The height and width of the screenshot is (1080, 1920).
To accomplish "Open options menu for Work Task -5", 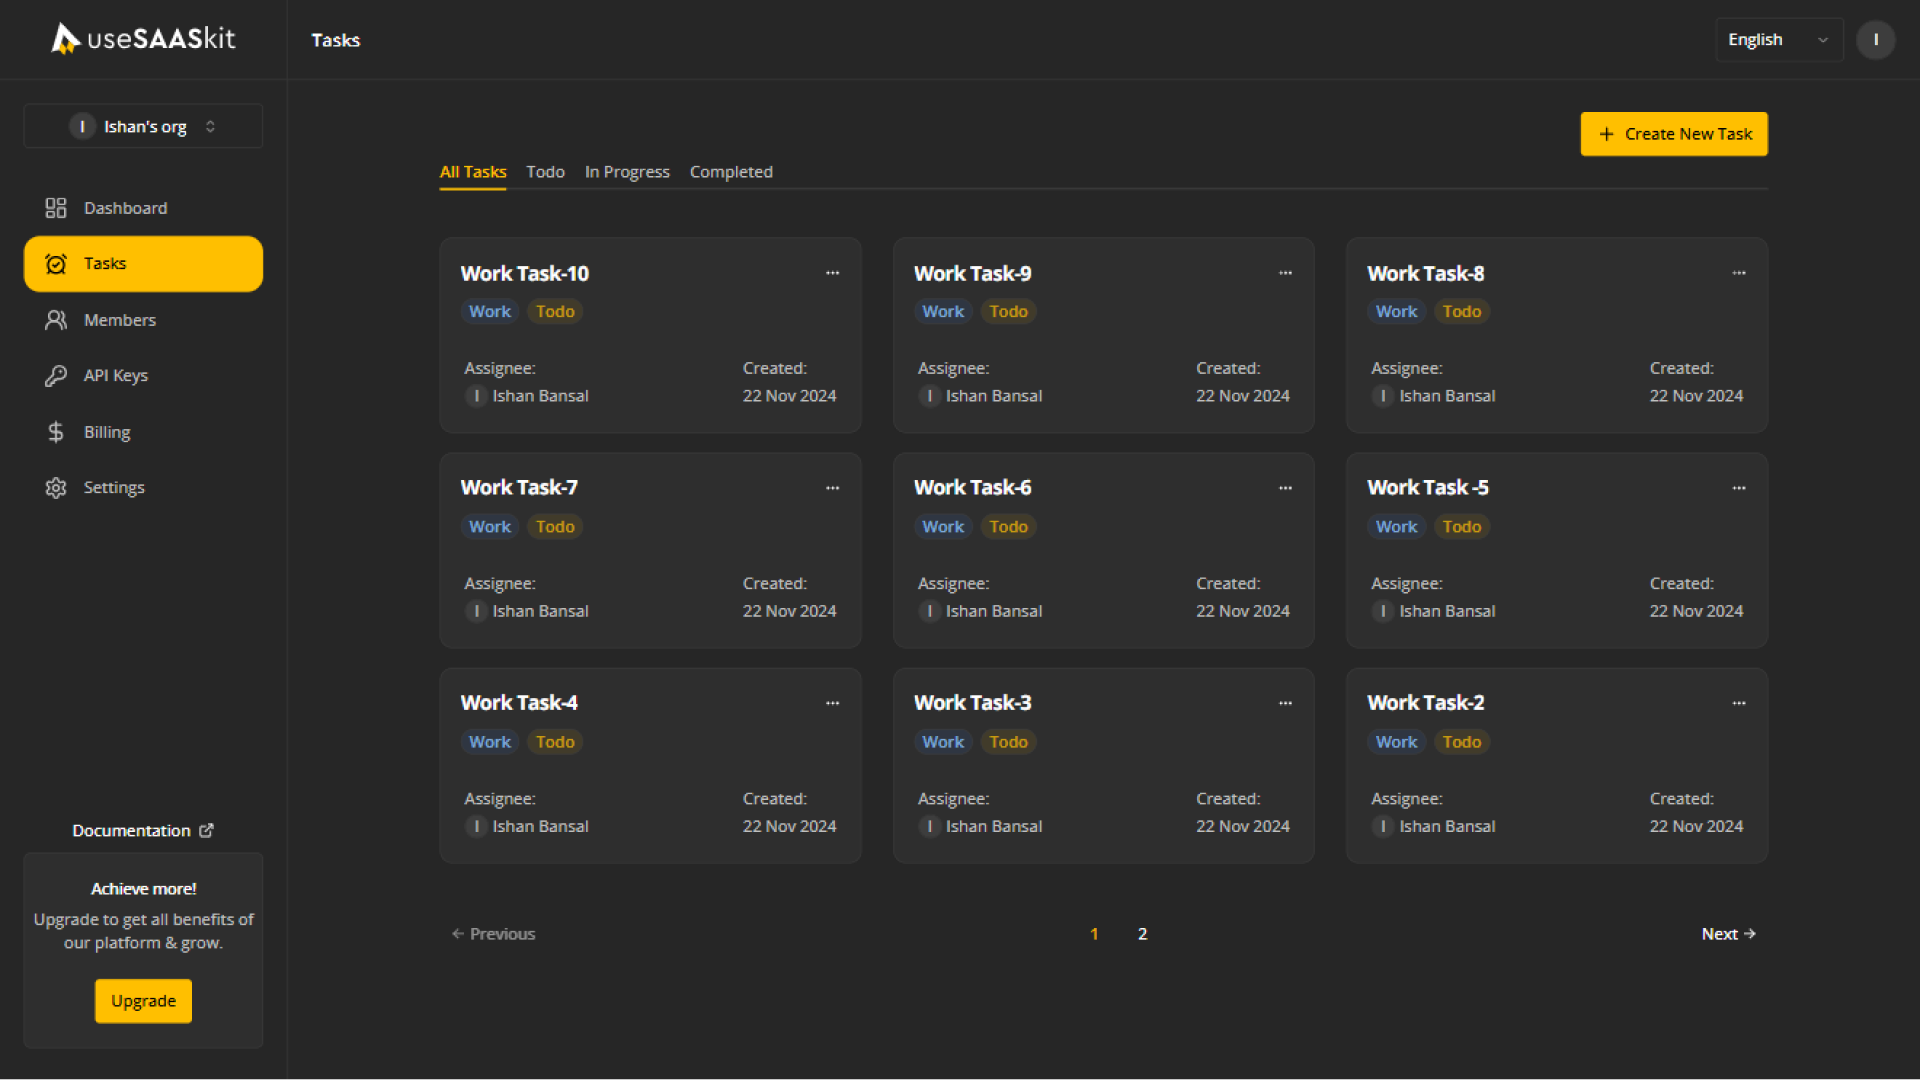I will click(x=1739, y=488).
